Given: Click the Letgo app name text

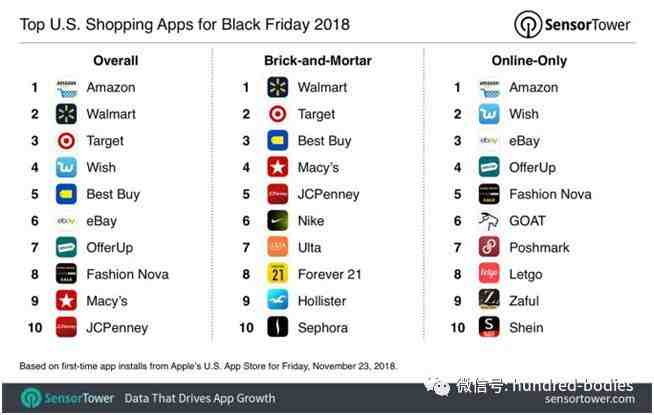Looking at the screenshot, I should (526, 275).
